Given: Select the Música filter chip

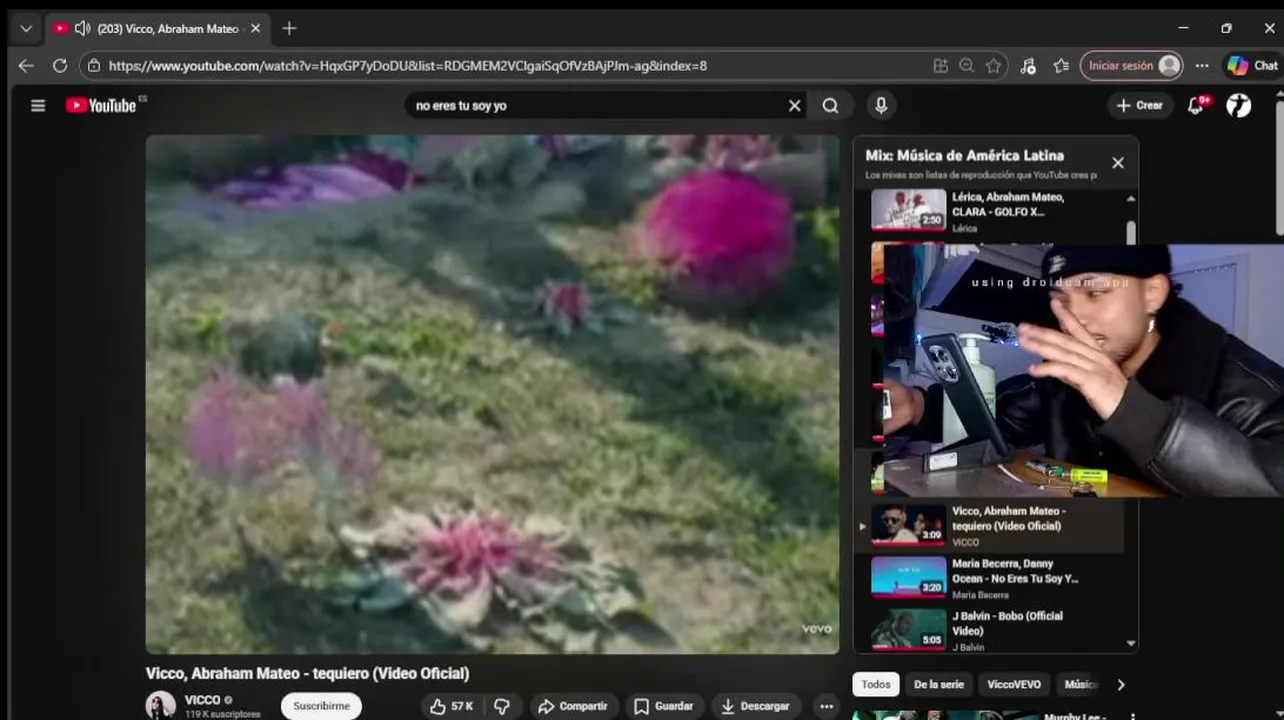Looking at the screenshot, I should tap(1080, 685).
